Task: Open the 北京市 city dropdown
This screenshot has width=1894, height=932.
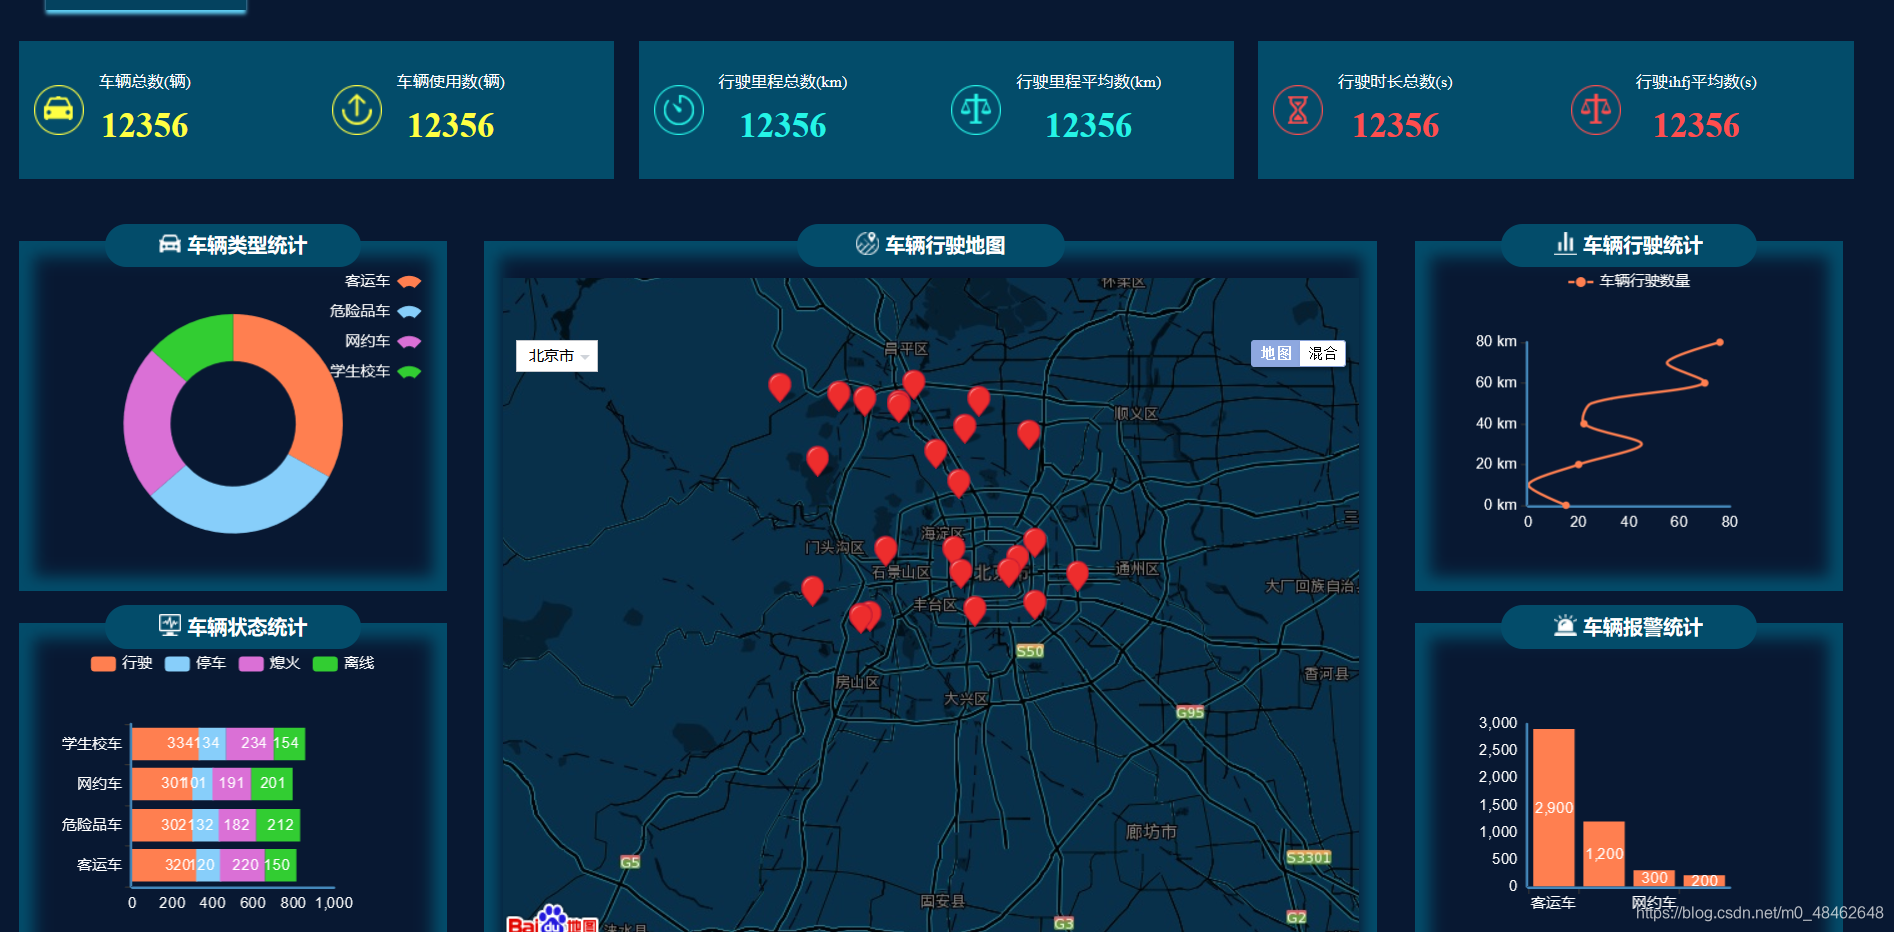Action: 557,356
